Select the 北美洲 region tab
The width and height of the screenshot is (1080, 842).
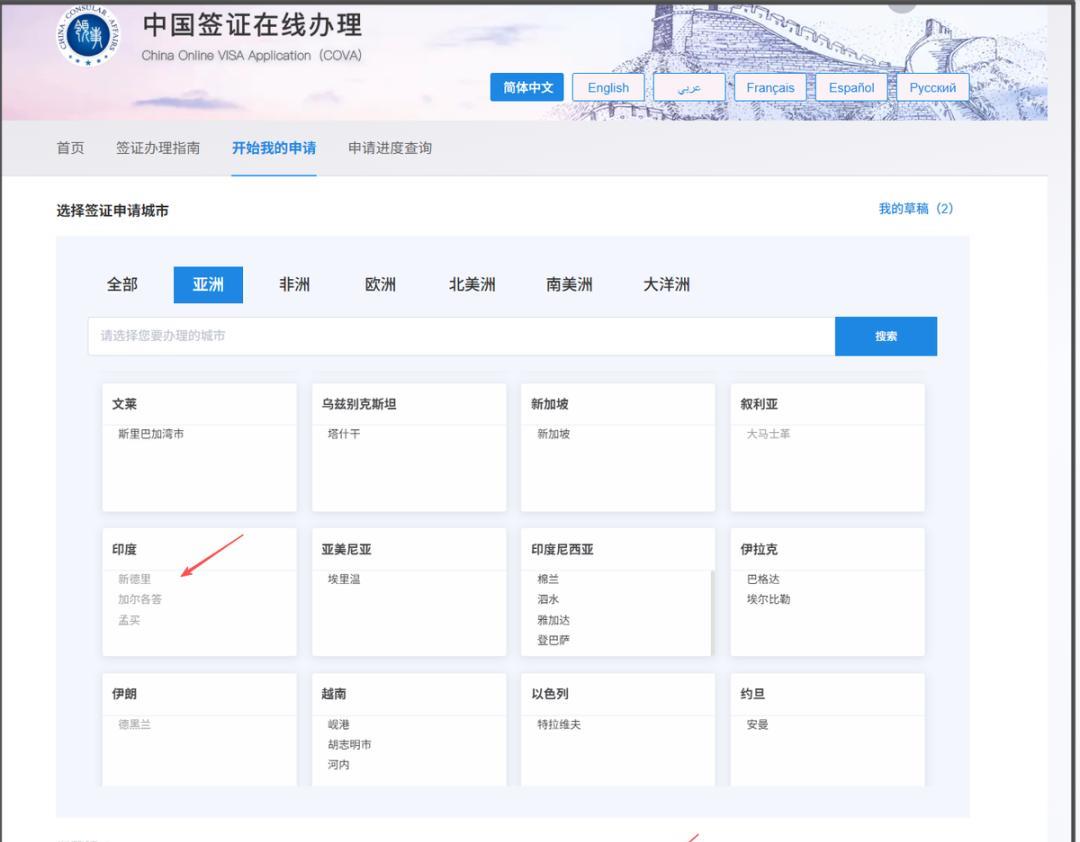(x=472, y=285)
